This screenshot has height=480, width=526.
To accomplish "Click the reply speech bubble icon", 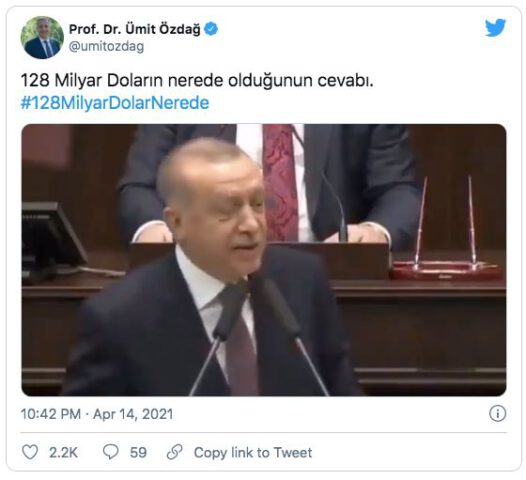I will 110,452.
